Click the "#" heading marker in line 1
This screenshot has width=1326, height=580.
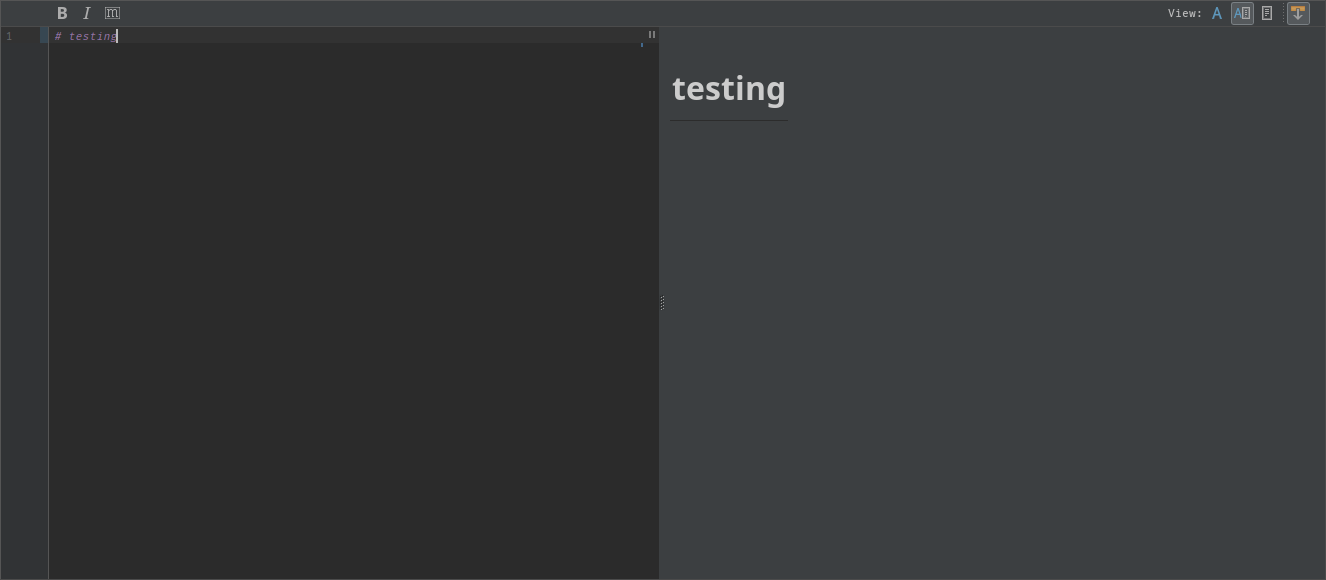58,36
